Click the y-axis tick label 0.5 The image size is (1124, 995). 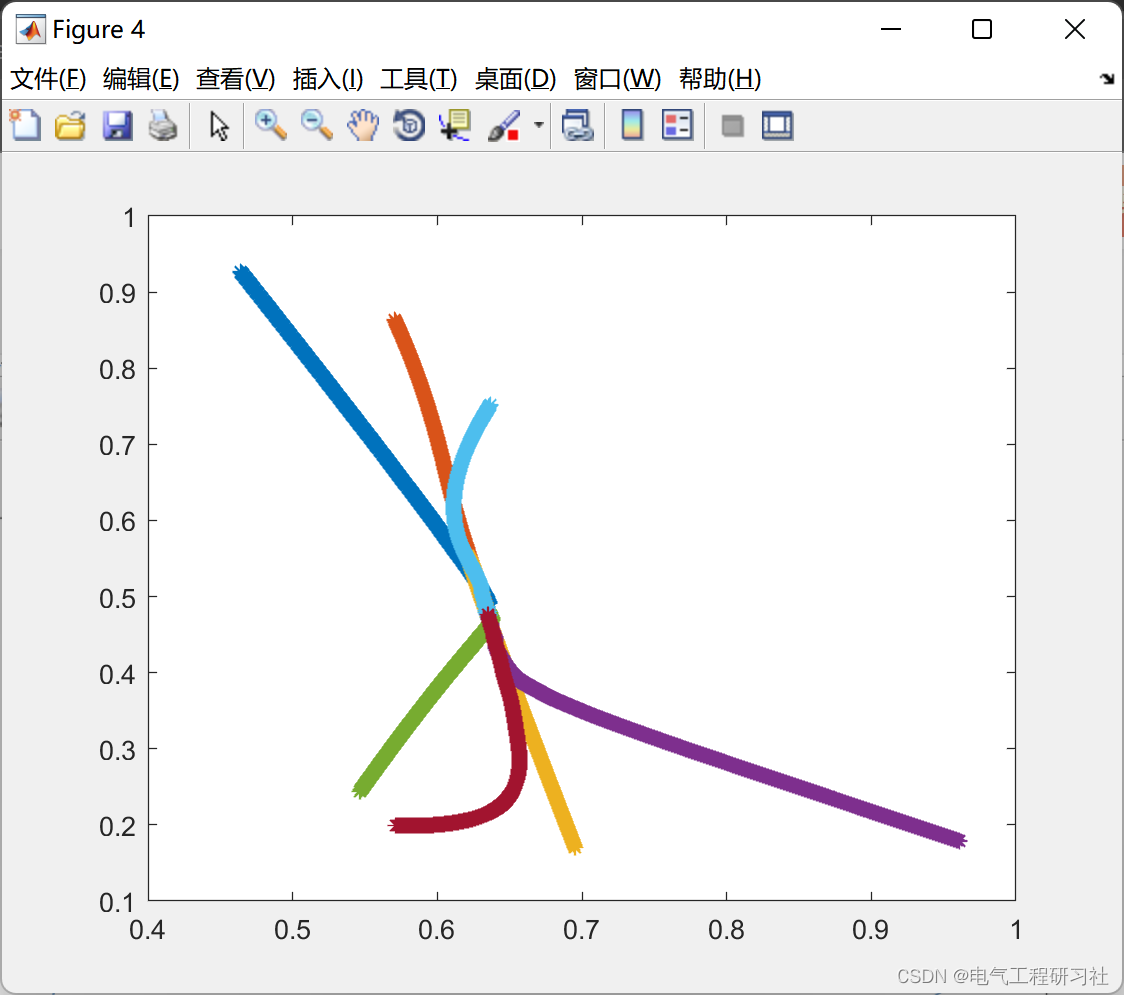point(117,598)
